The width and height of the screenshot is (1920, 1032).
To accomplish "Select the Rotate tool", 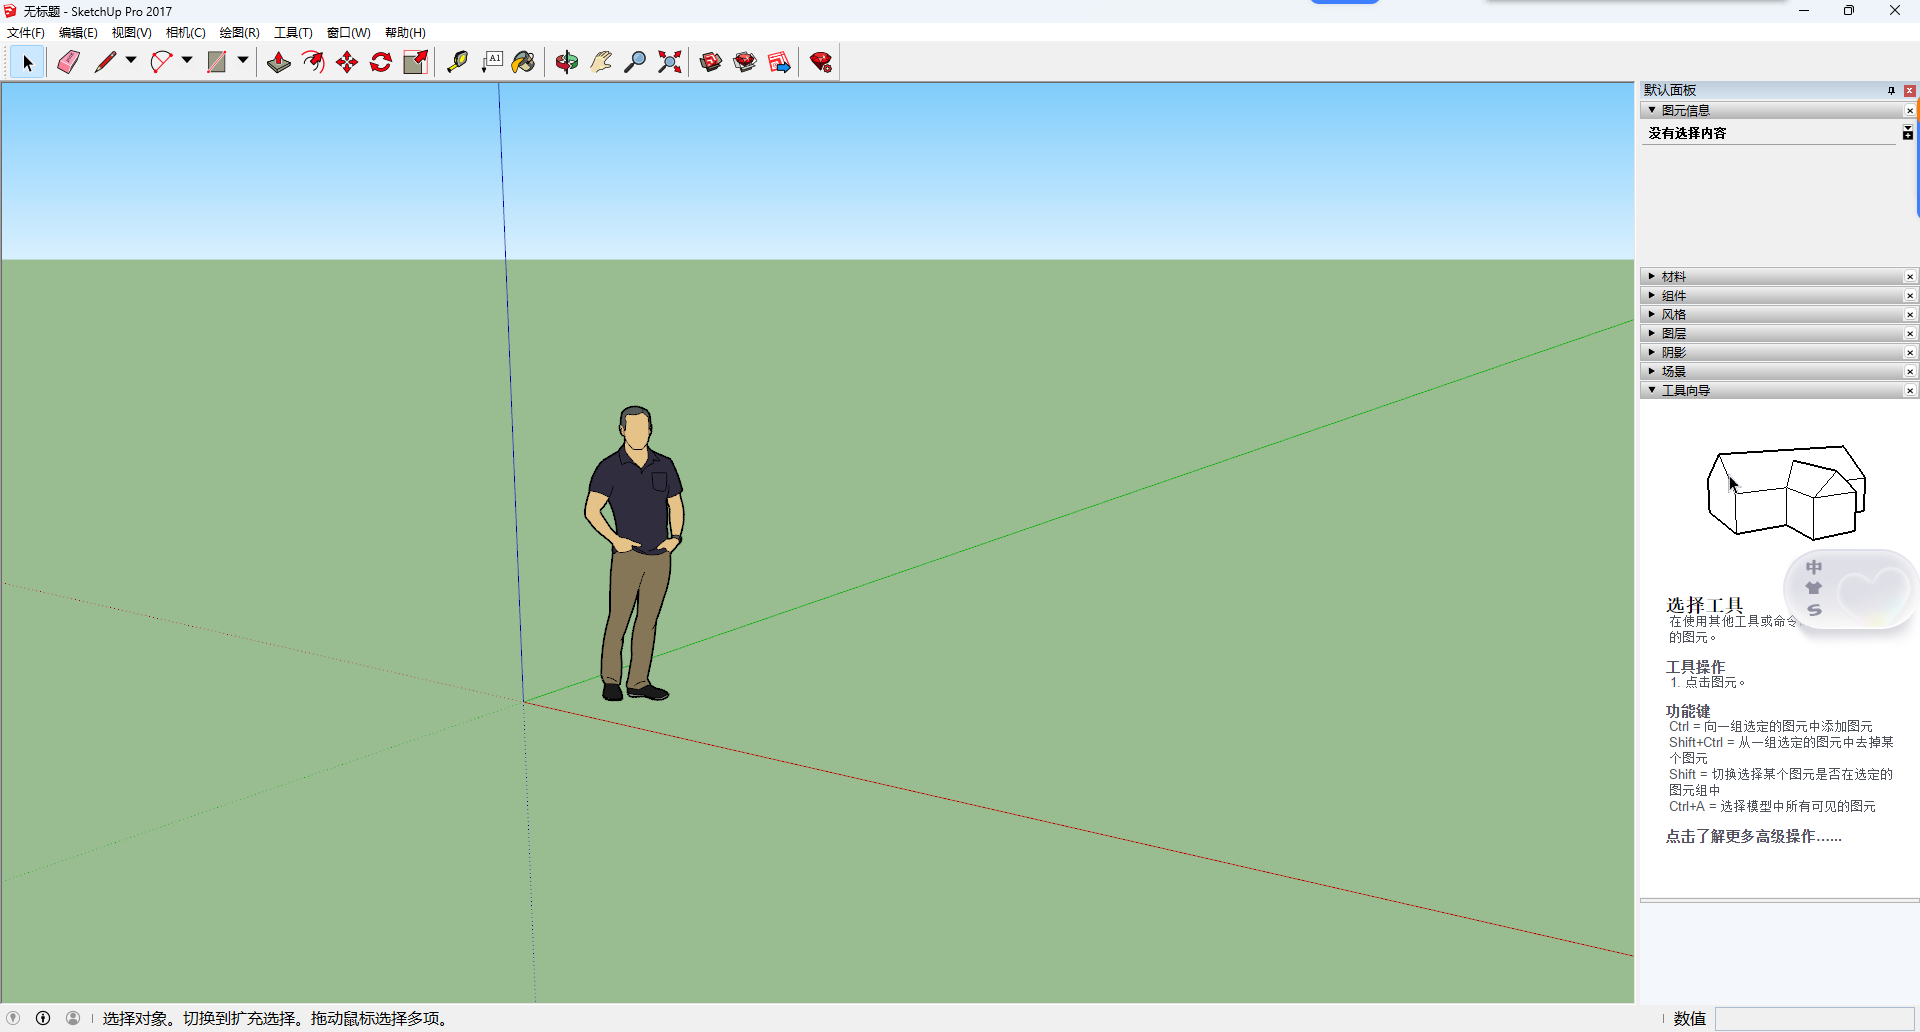I will tap(381, 62).
